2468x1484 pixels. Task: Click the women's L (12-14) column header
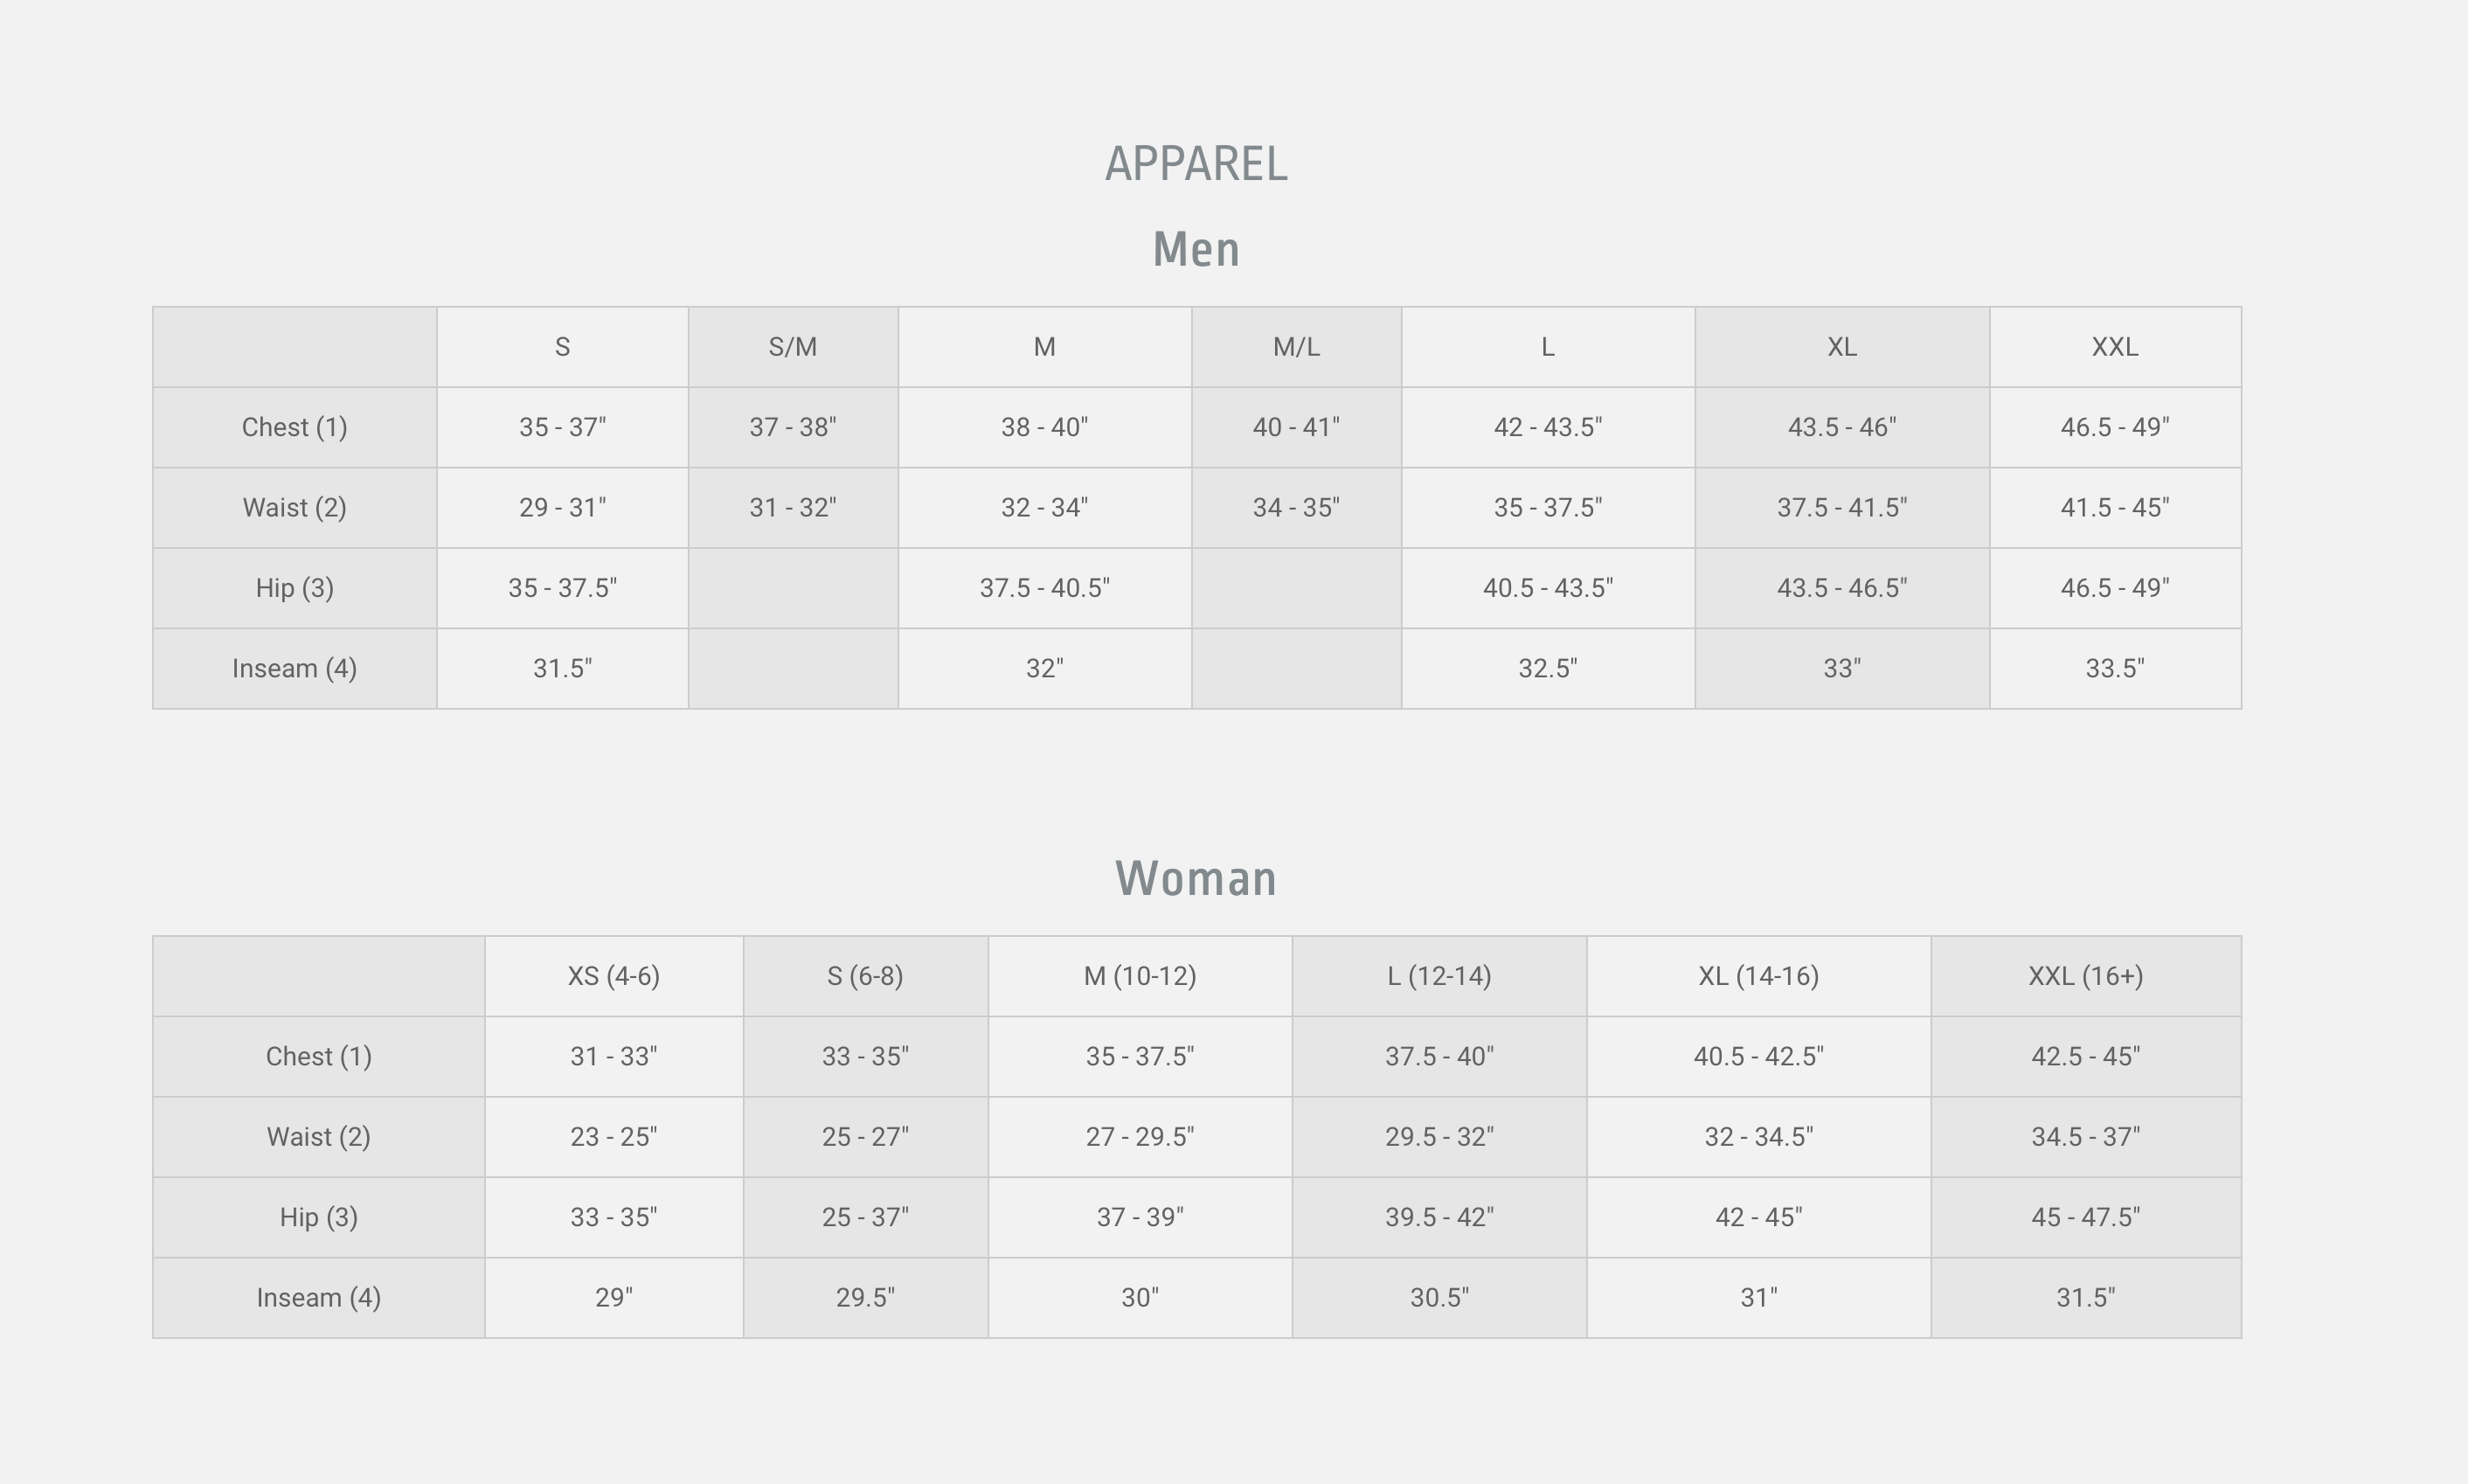coord(1439,976)
